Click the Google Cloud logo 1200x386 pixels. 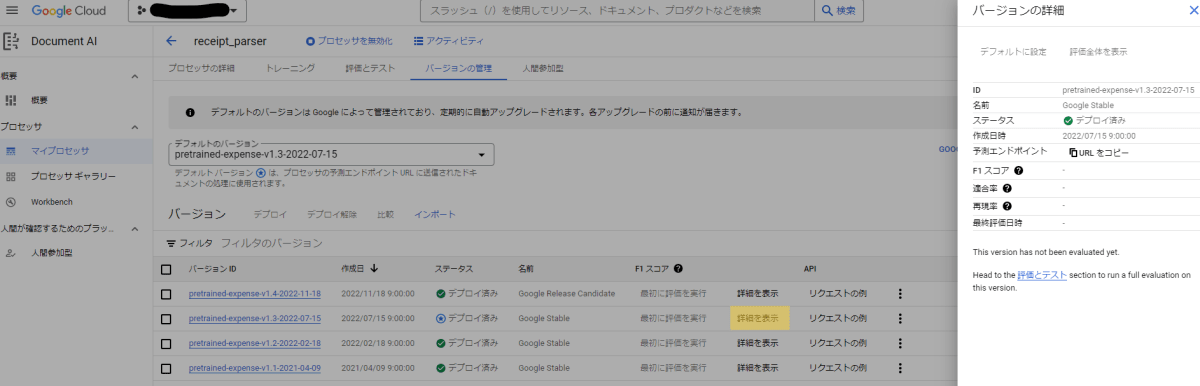pos(68,11)
